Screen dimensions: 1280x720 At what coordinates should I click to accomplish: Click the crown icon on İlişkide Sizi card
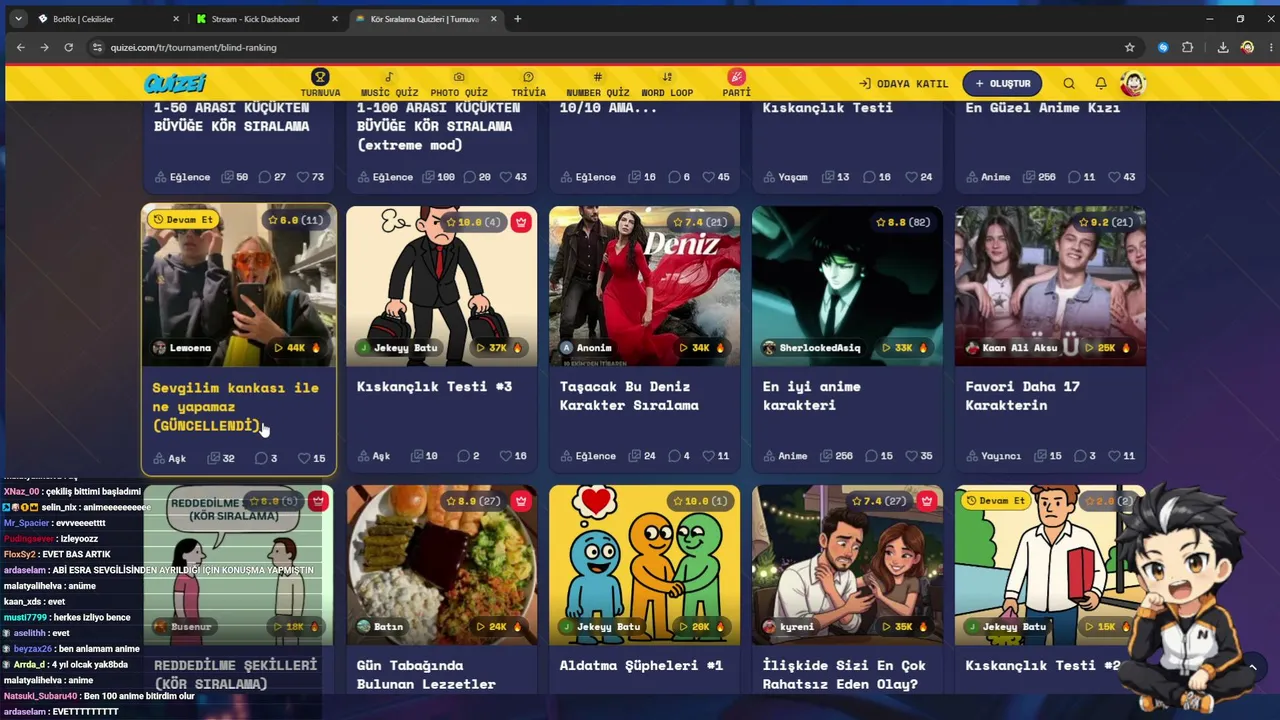tap(926, 501)
